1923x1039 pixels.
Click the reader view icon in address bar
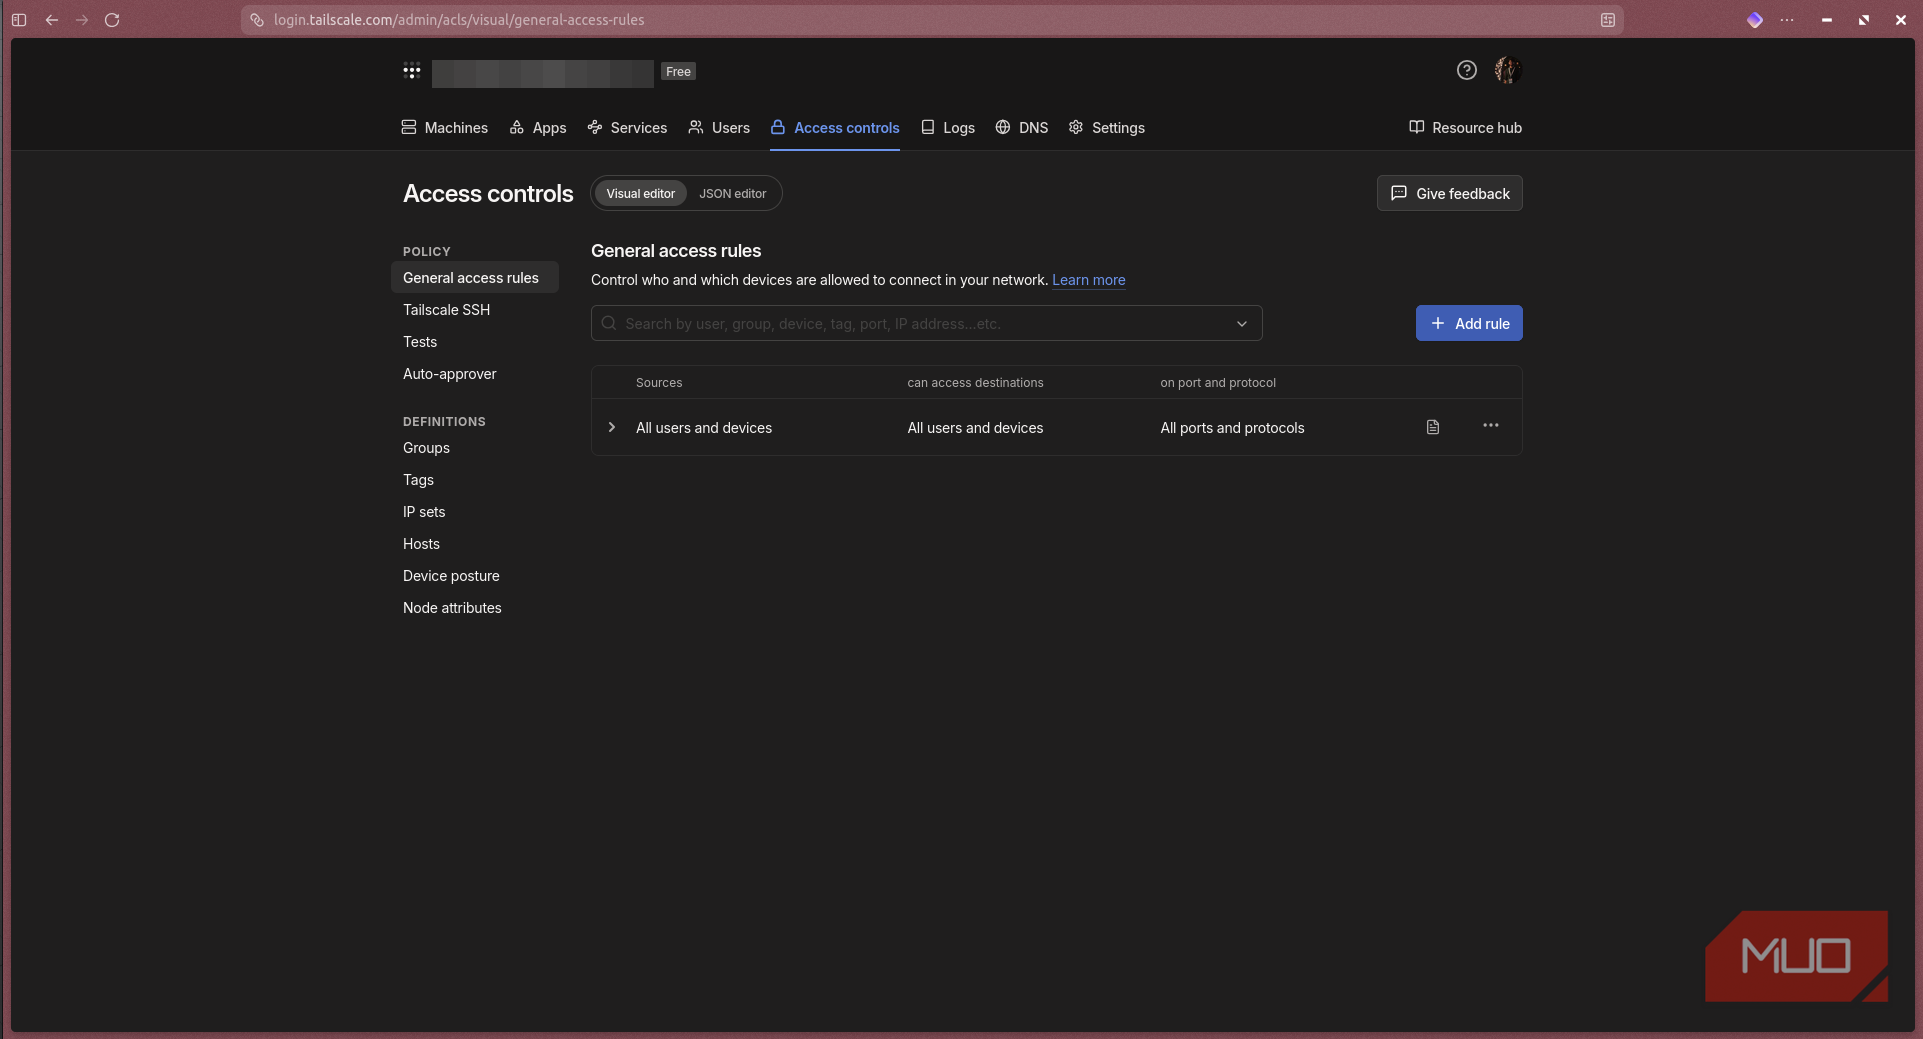point(1607,20)
